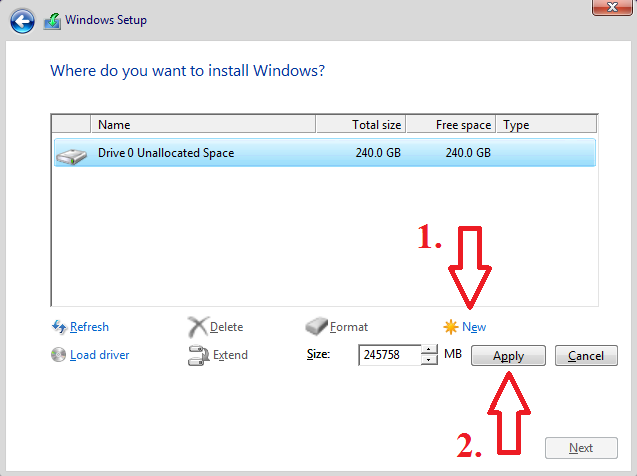Click the New partition star icon
This screenshot has width=637, height=476.
pos(451,327)
